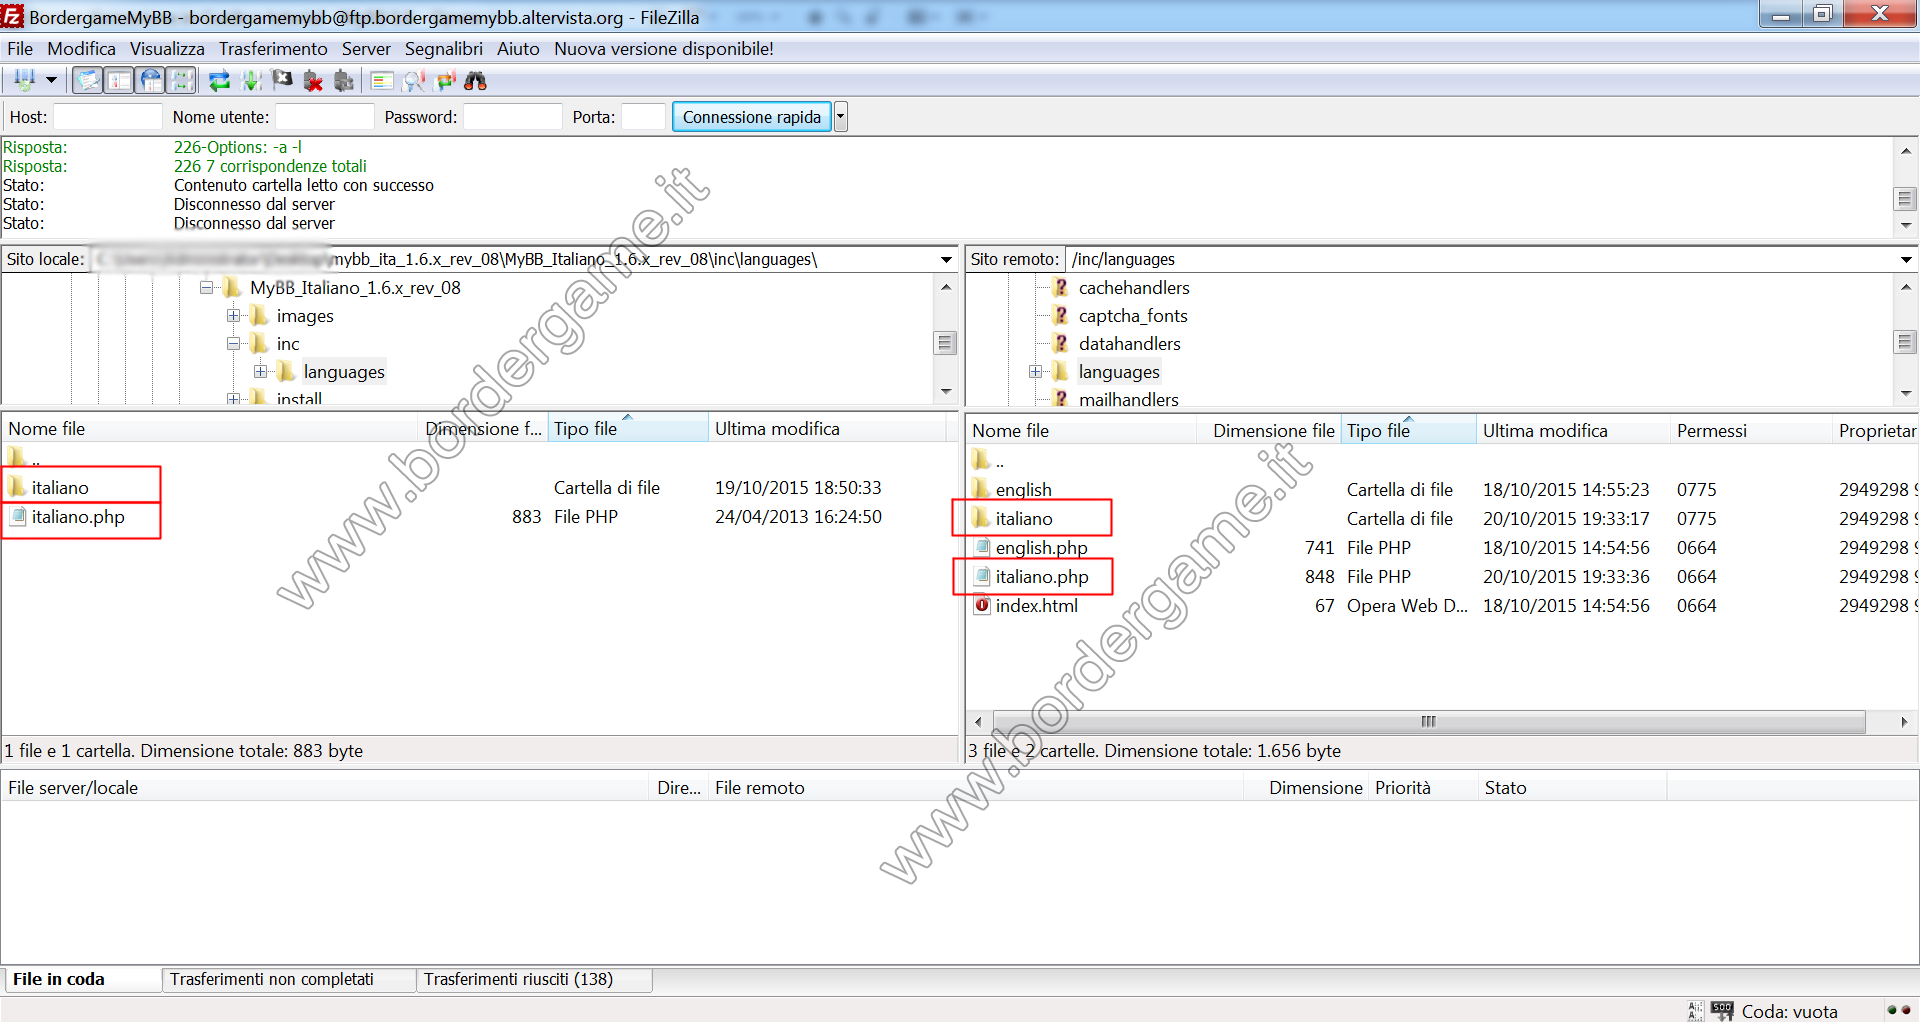Open the directory listing filters dialog

[x=381, y=80]
